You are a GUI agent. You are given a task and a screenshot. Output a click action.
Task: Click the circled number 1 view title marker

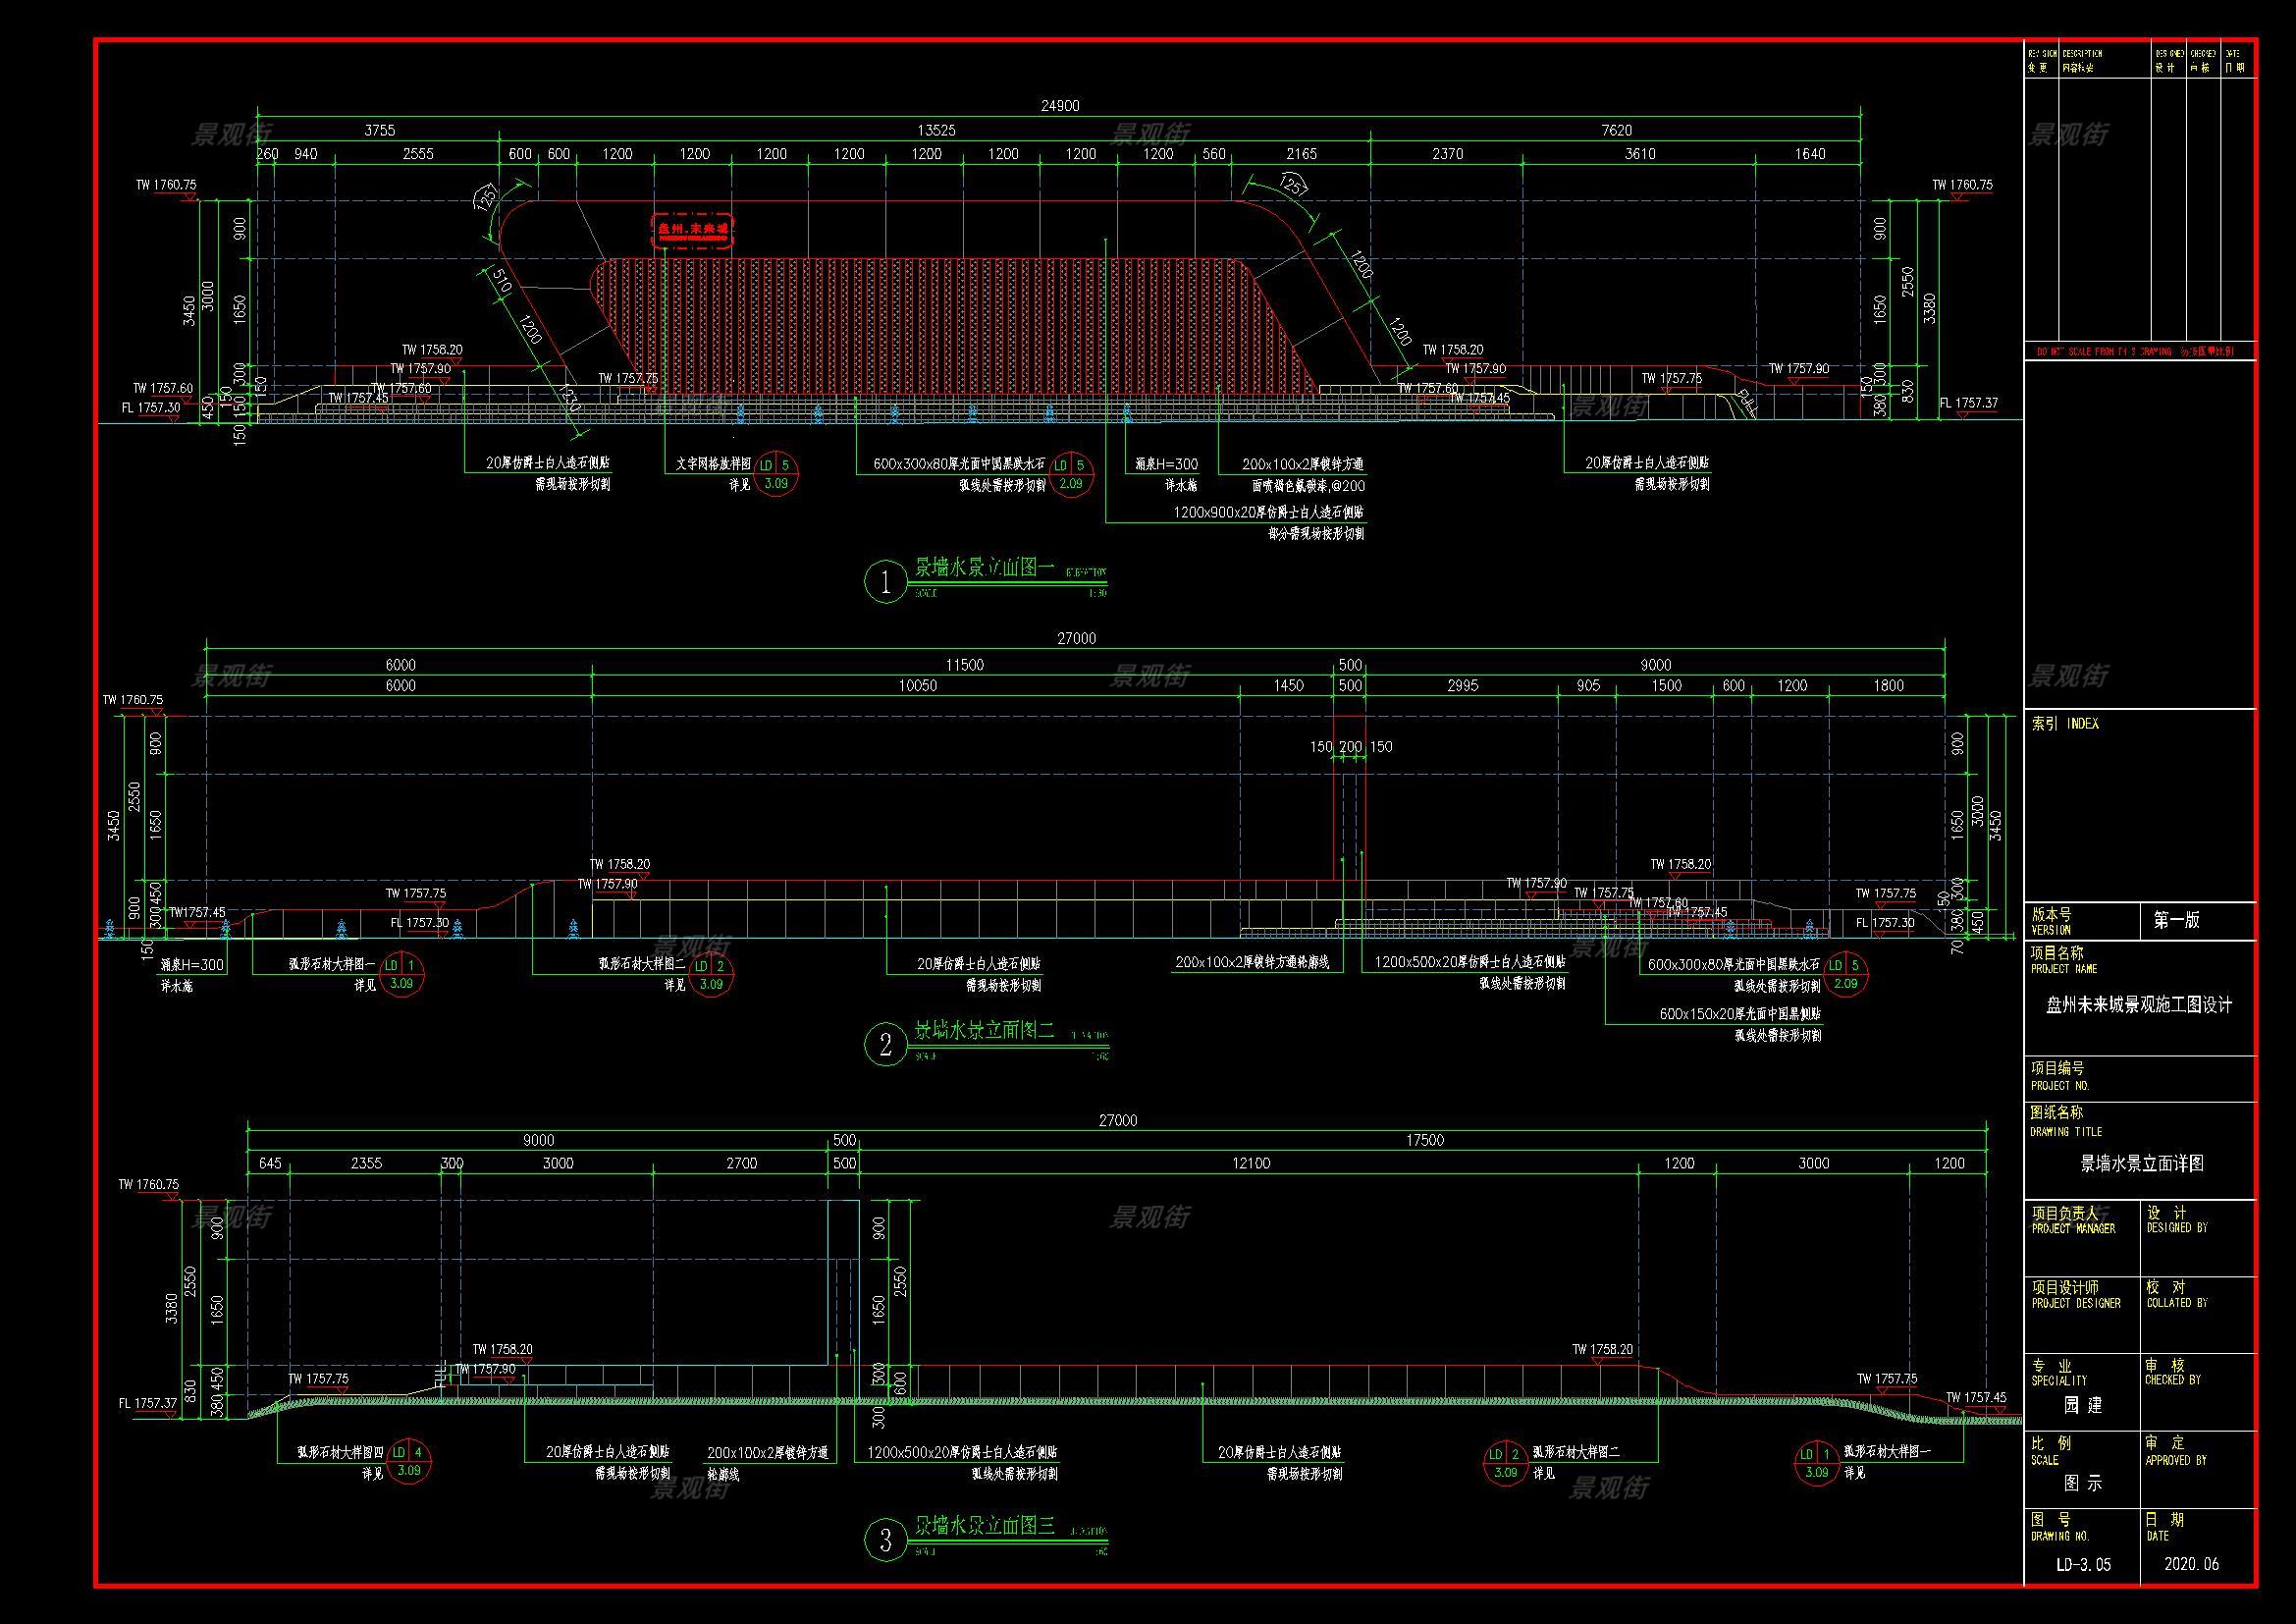click(885, 582)
